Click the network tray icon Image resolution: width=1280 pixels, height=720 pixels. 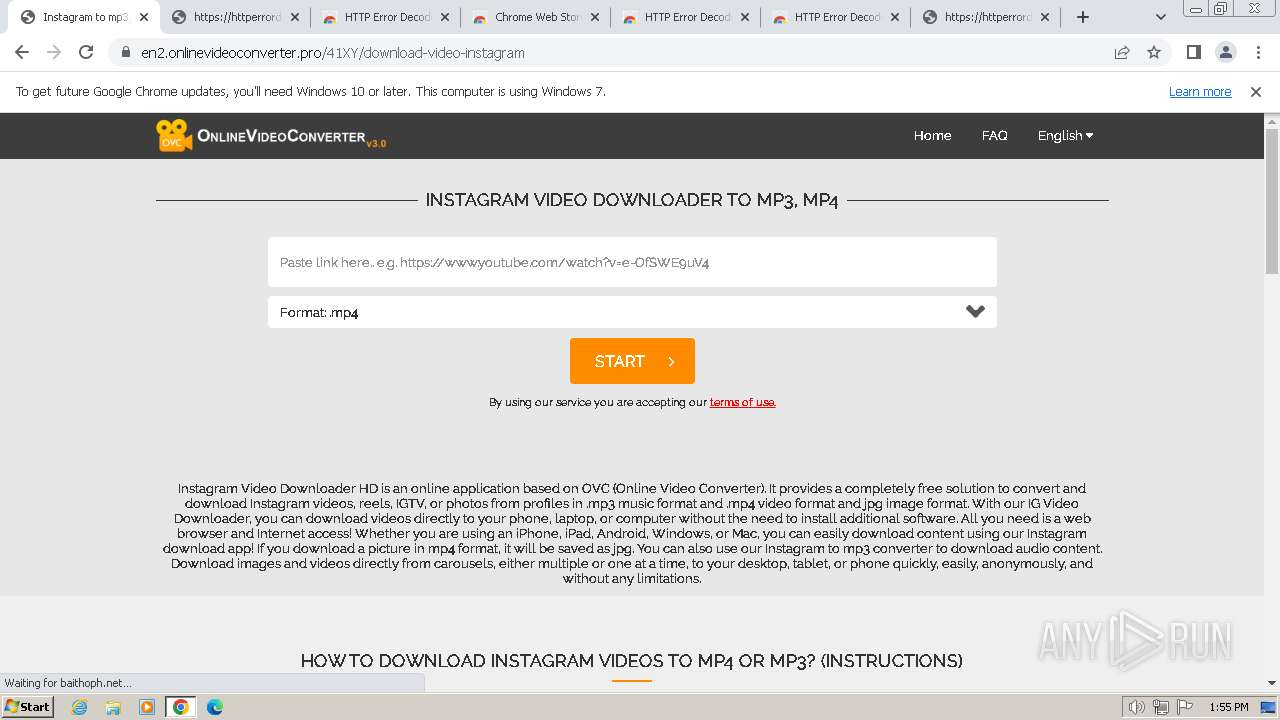tap(1160, 707)
